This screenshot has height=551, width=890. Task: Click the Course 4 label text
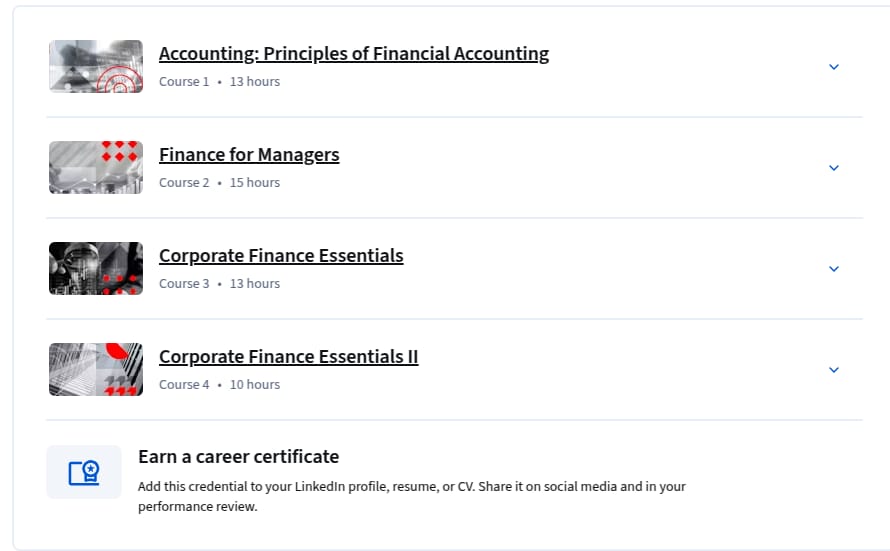coord(184,385)
